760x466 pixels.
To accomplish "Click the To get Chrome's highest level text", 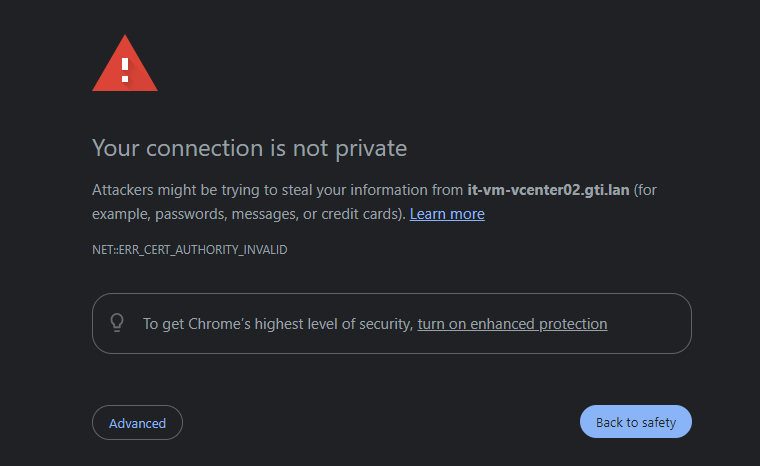I will point(278,323).
